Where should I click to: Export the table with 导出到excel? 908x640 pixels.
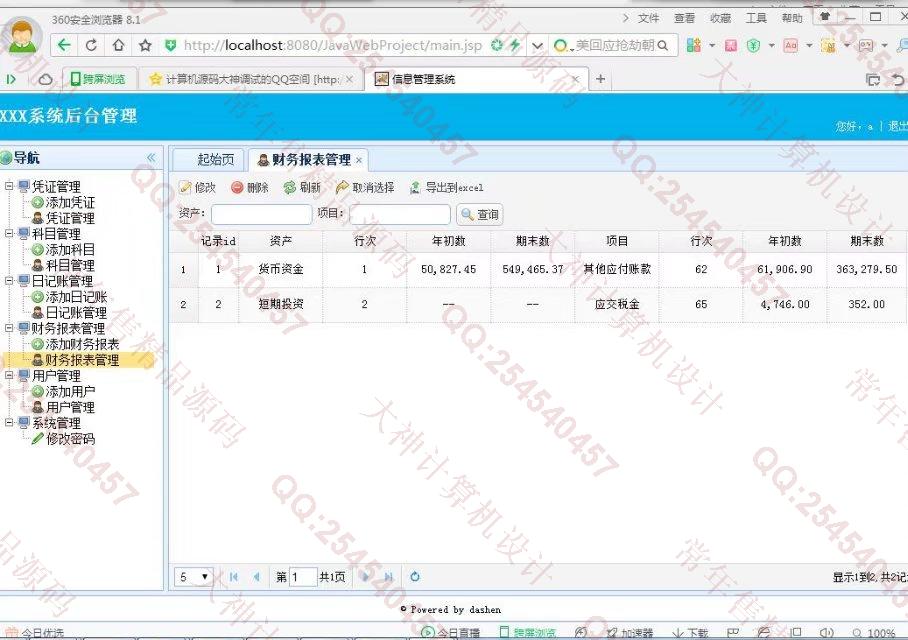click(x=446, y=187)
